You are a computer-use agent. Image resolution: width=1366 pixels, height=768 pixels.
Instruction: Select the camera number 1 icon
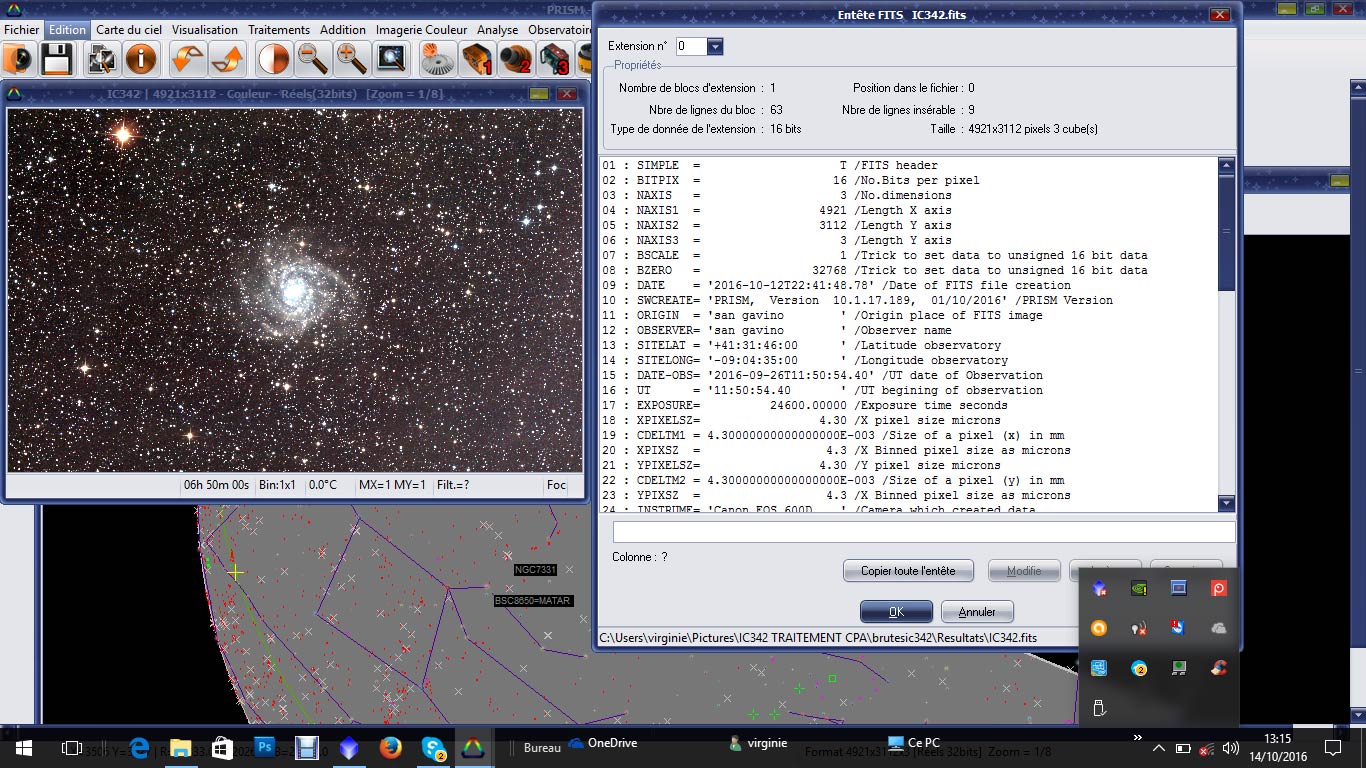tap(477, 59)
